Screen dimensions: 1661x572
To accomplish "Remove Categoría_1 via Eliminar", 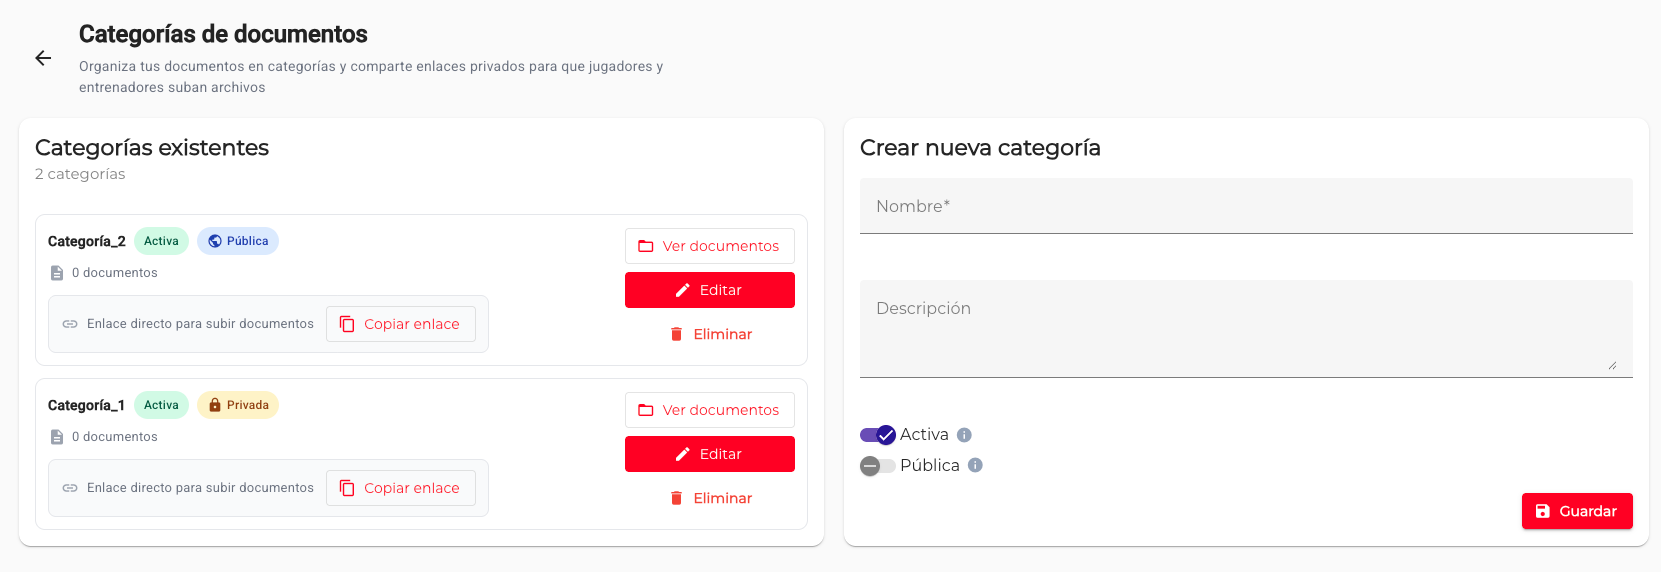I will pos(710,498).
